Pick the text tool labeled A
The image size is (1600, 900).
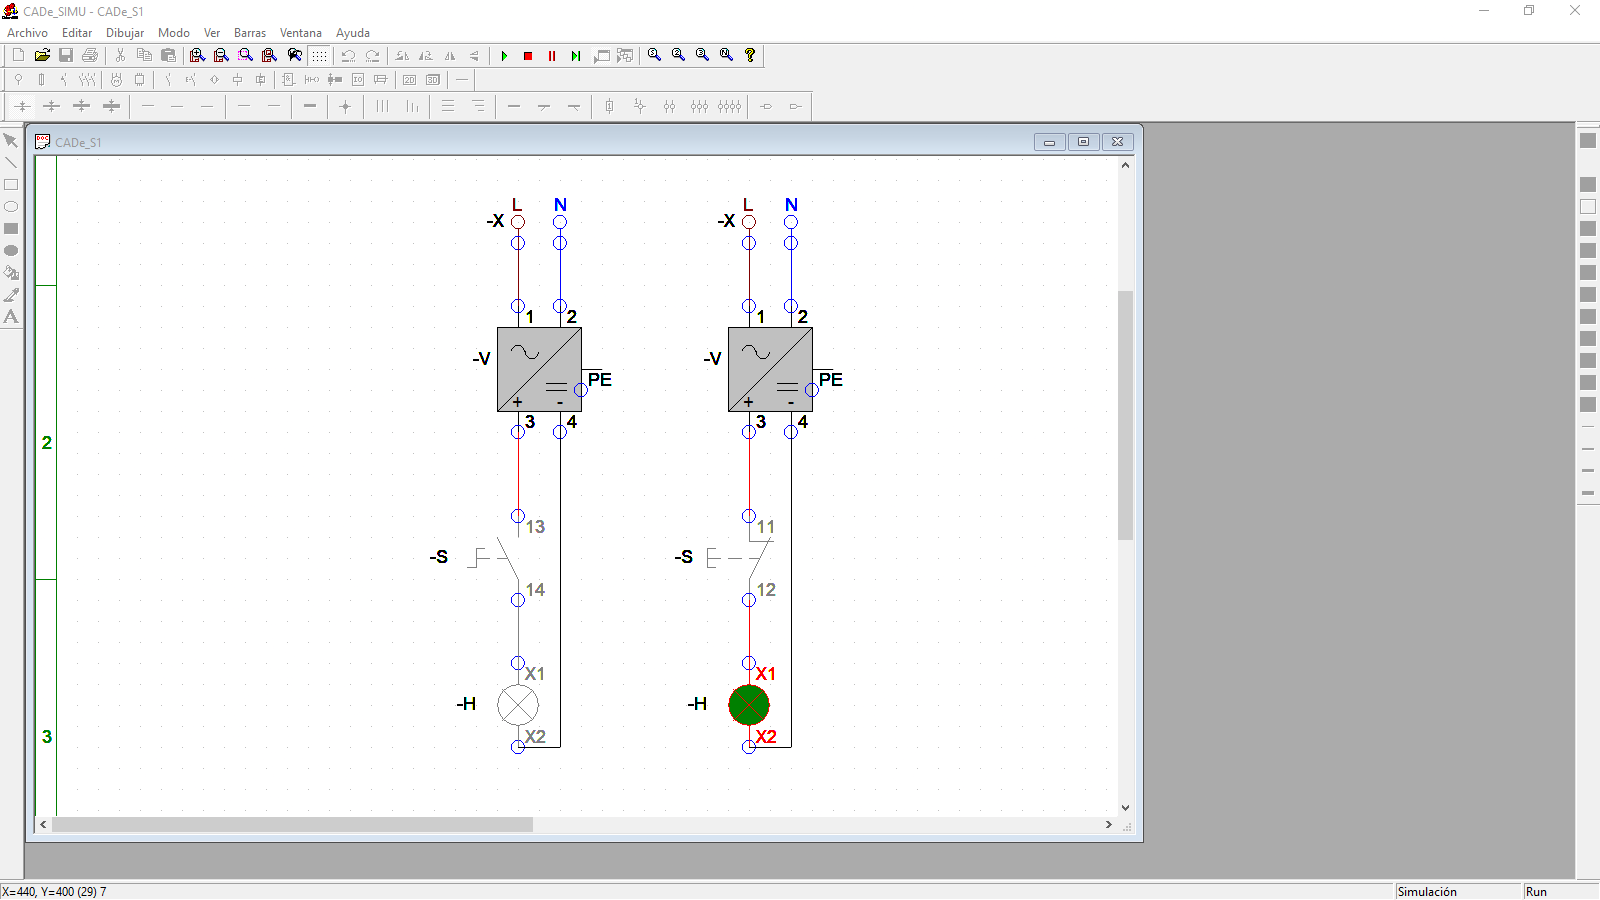point(11,317)
